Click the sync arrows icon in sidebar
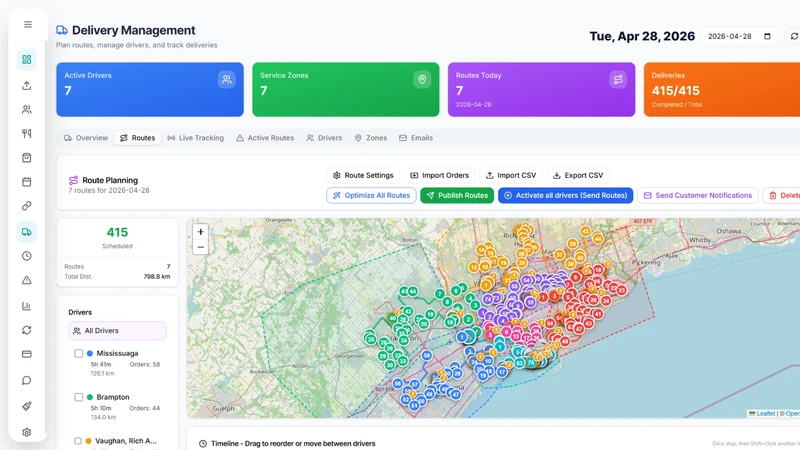 (27, 330)
